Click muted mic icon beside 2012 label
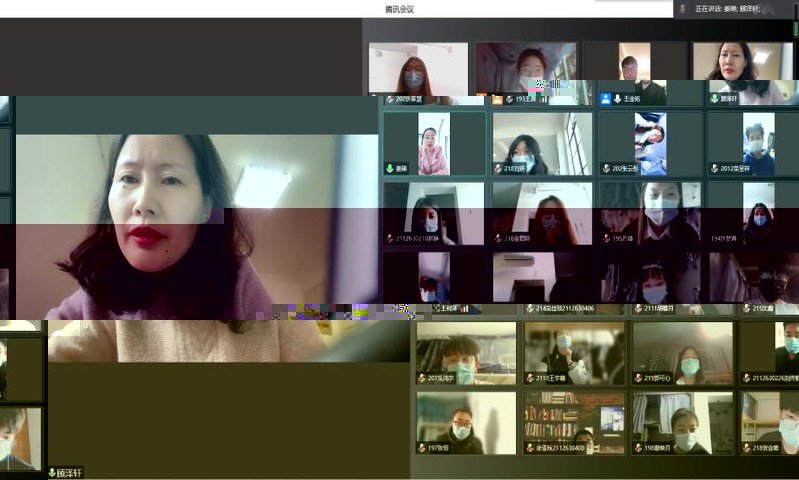This screenshot has height=480, width=799. coord(715,168)
